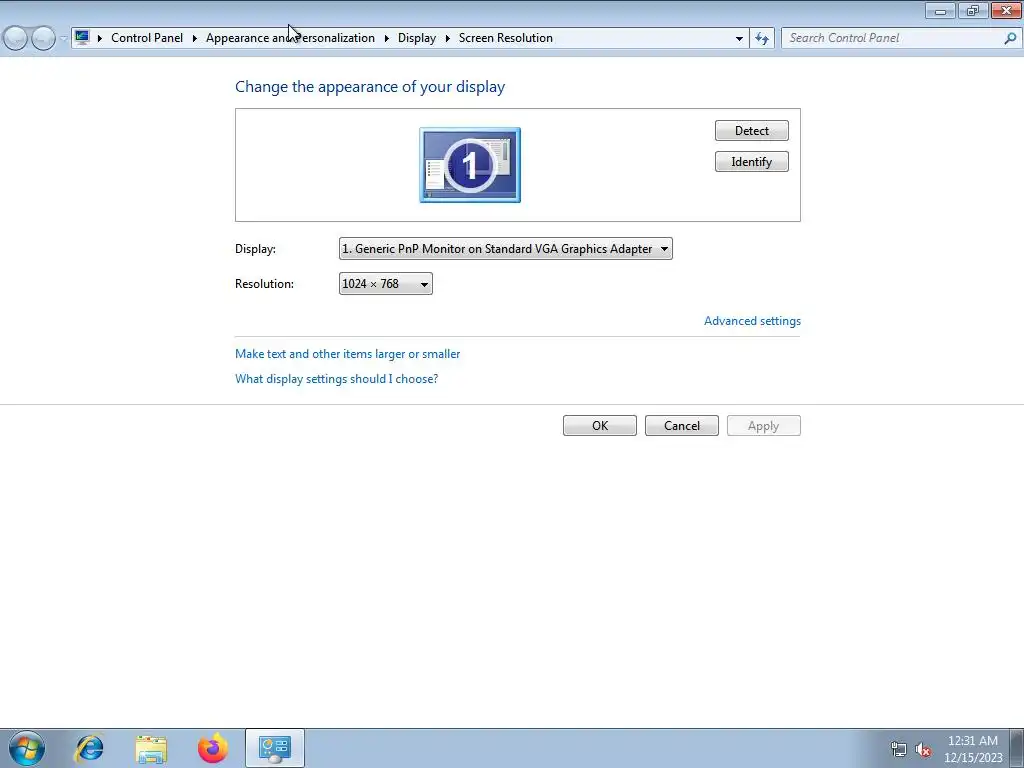Image resolution: width=1024 pixels, height=768 pixels.
Task: Open Windows Explorer from taskbar
Action: (x=151, y=748)
